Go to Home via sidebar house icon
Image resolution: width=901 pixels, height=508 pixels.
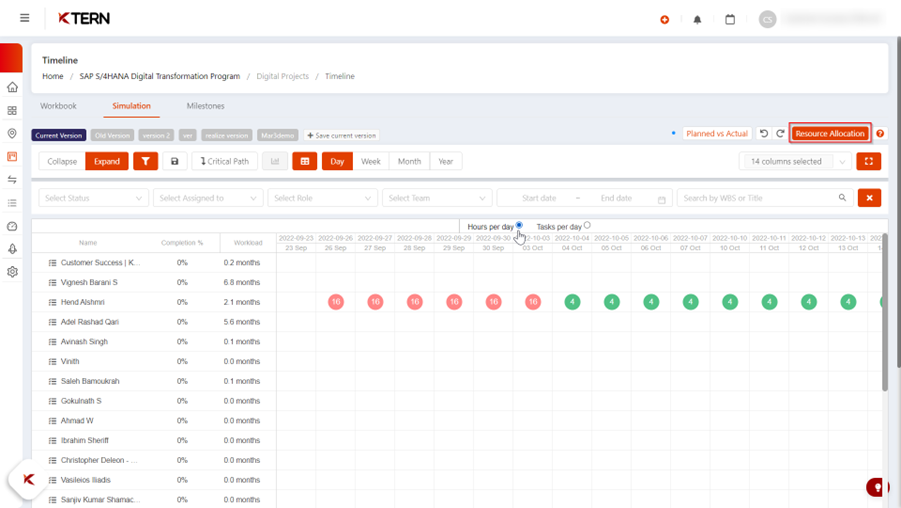click(12, 87)
